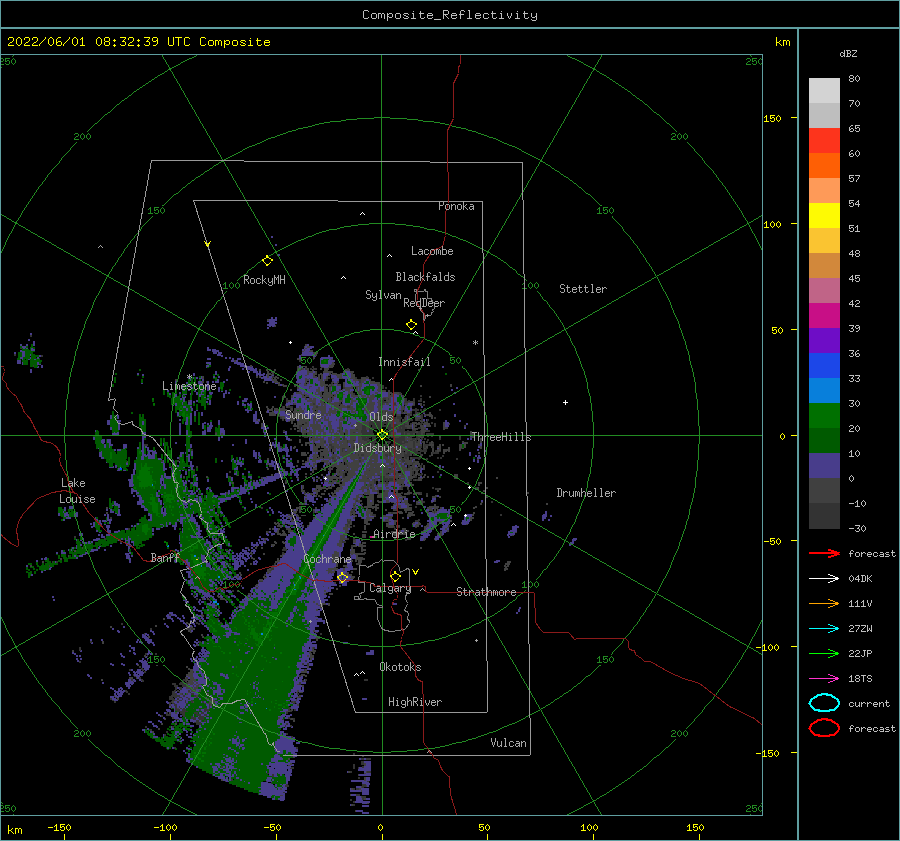Click the ThreeHills town label
This screenshot has width=900, height=841.
click(501, 437)
